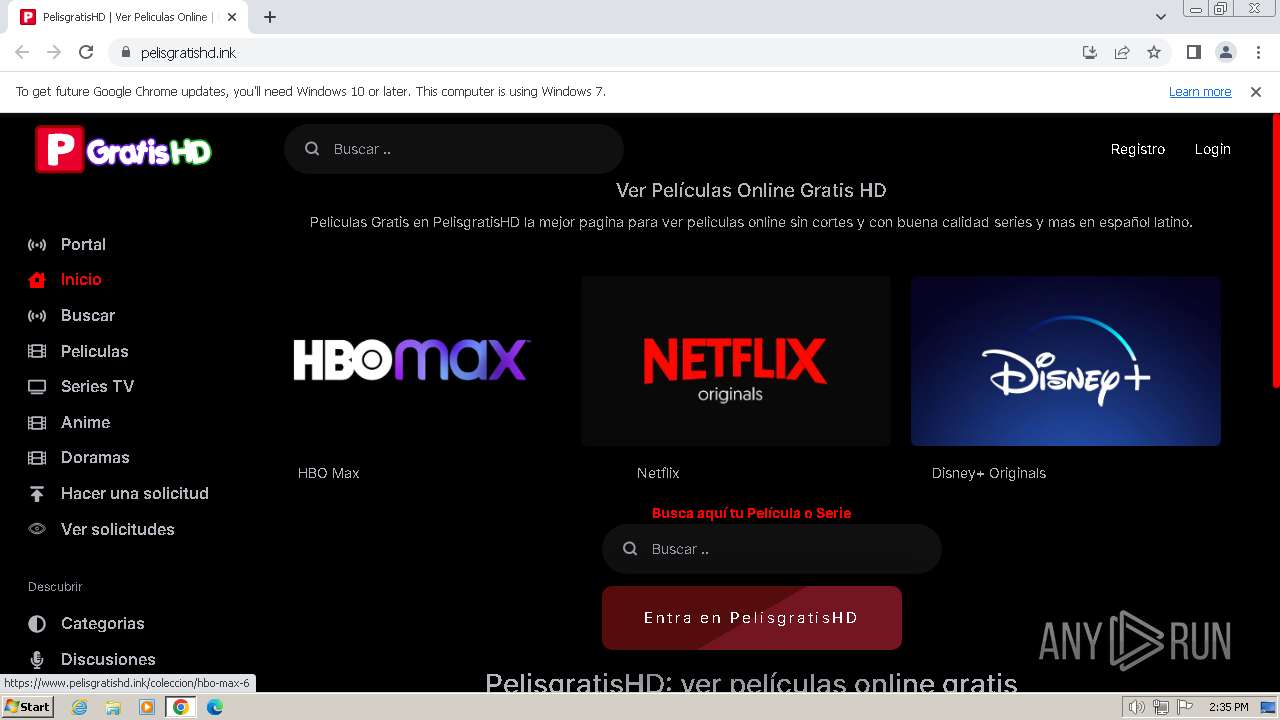Click the Registro link

point(1138,149)
